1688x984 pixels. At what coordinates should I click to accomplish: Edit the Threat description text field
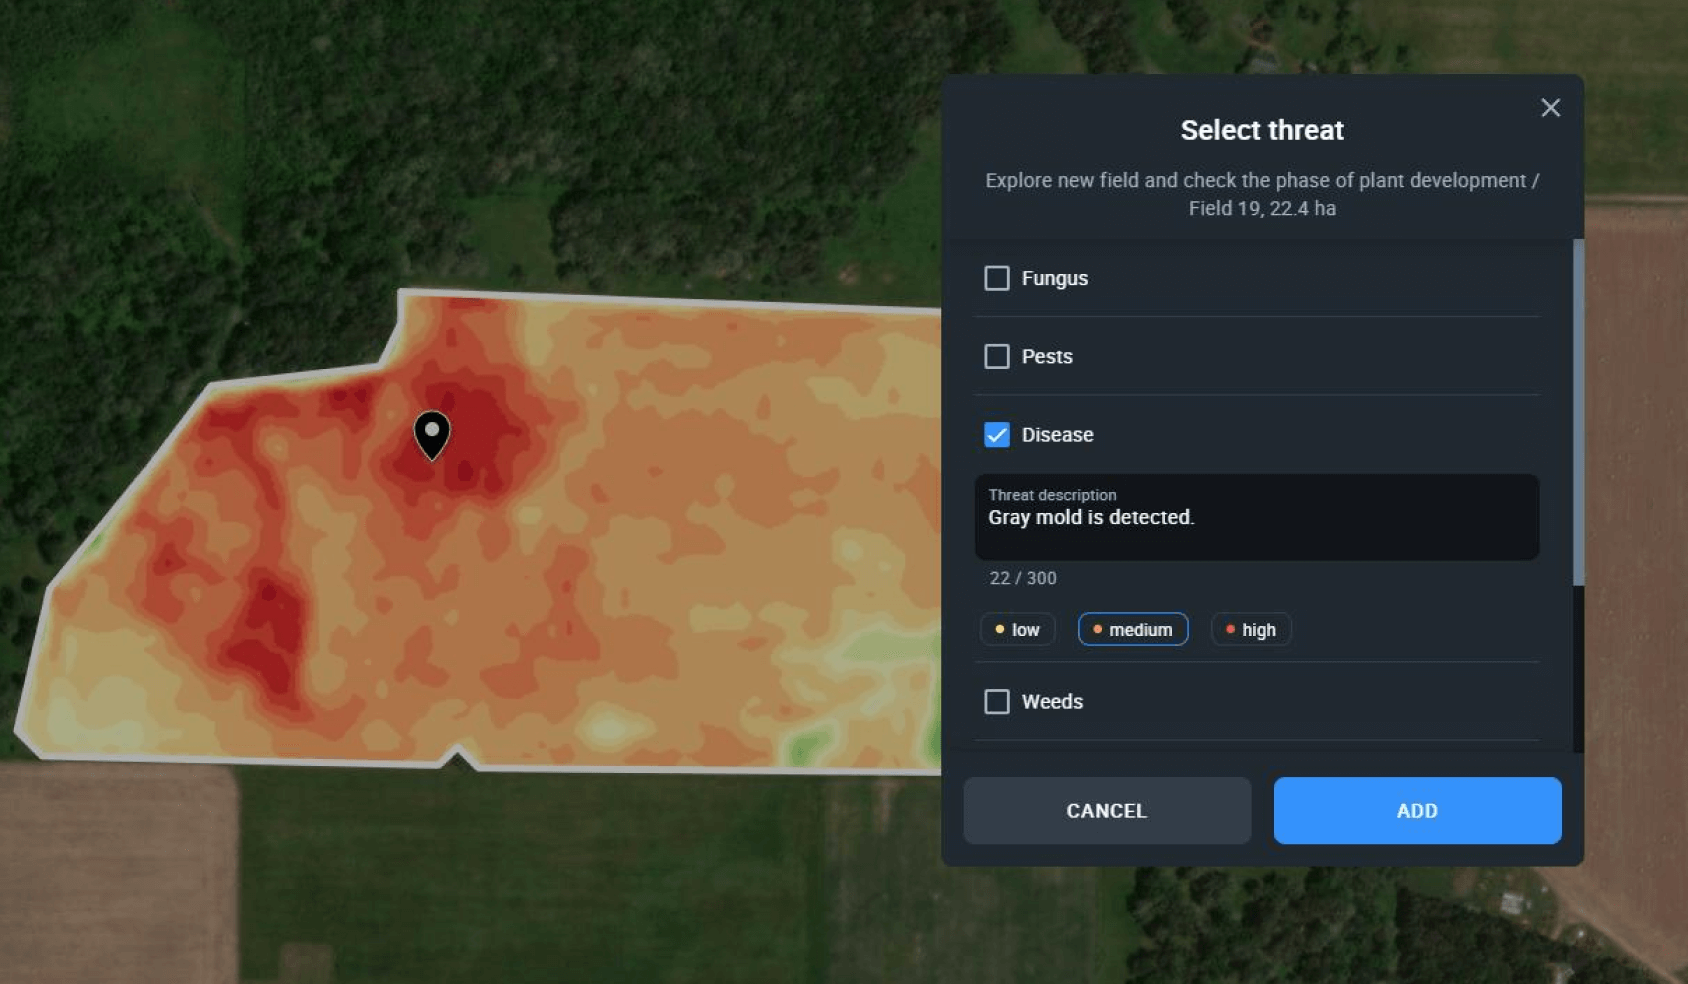coord(1257,517)
